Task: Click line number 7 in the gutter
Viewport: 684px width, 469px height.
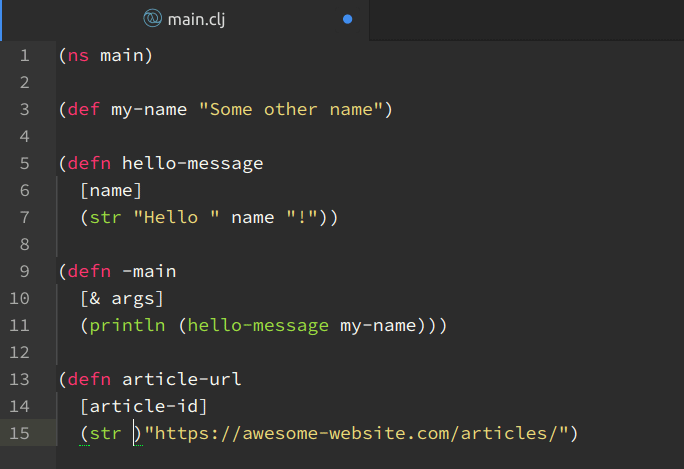Action: 25,218
